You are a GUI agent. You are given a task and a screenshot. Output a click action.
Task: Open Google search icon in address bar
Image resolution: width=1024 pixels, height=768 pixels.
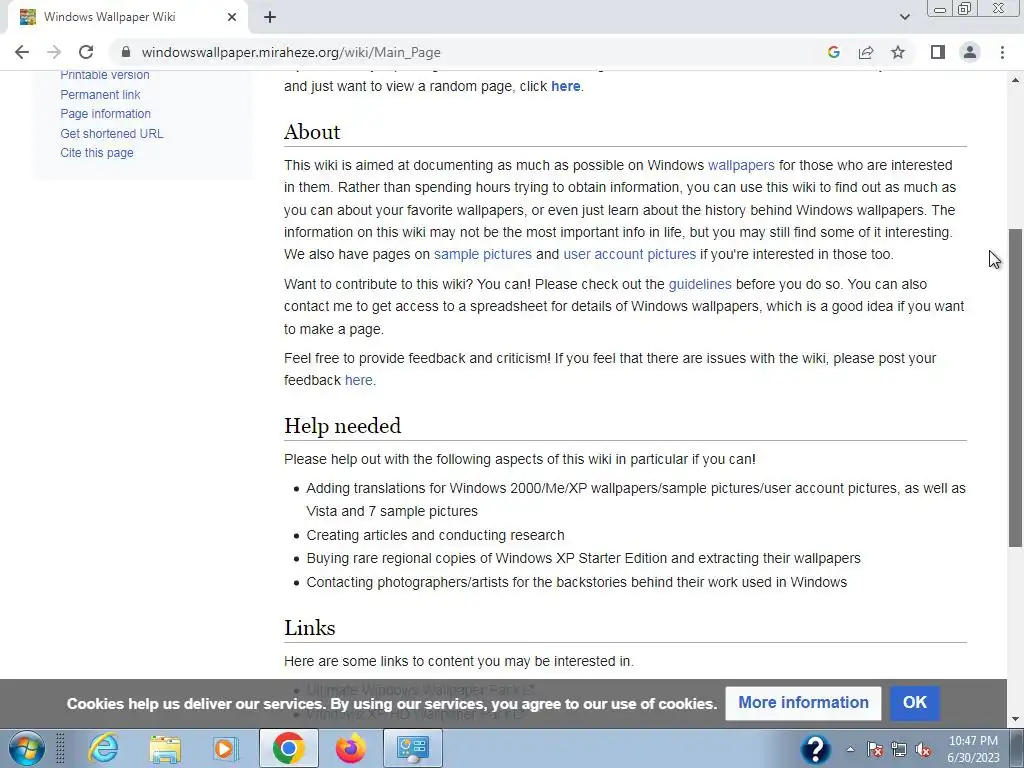(833, 52)
